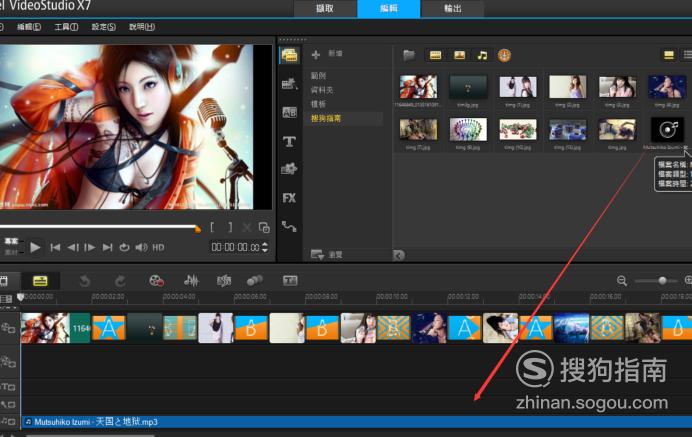
Task: Switch to the 編輯 Edit tab
Action: tap(389, 8)
